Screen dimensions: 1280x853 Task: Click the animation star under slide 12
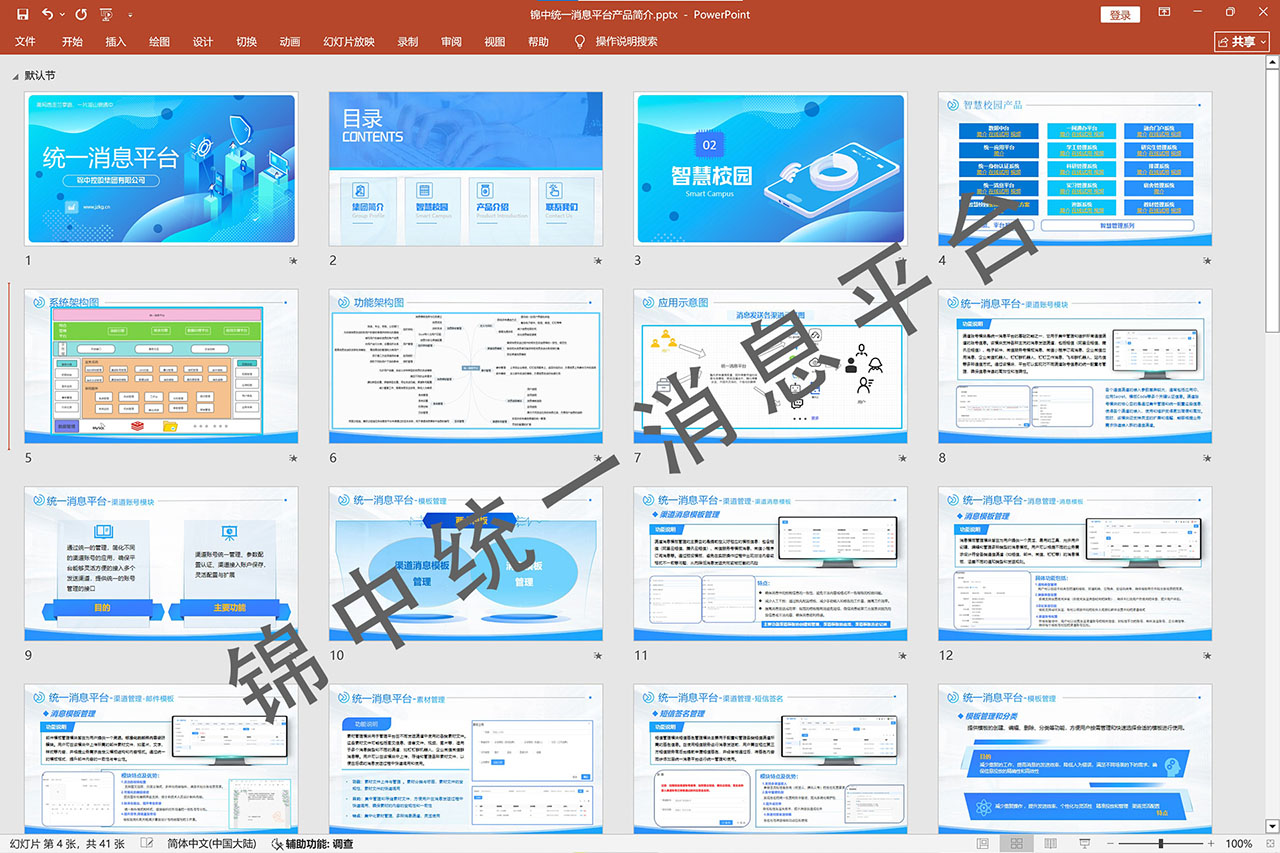pos(1206,655)
